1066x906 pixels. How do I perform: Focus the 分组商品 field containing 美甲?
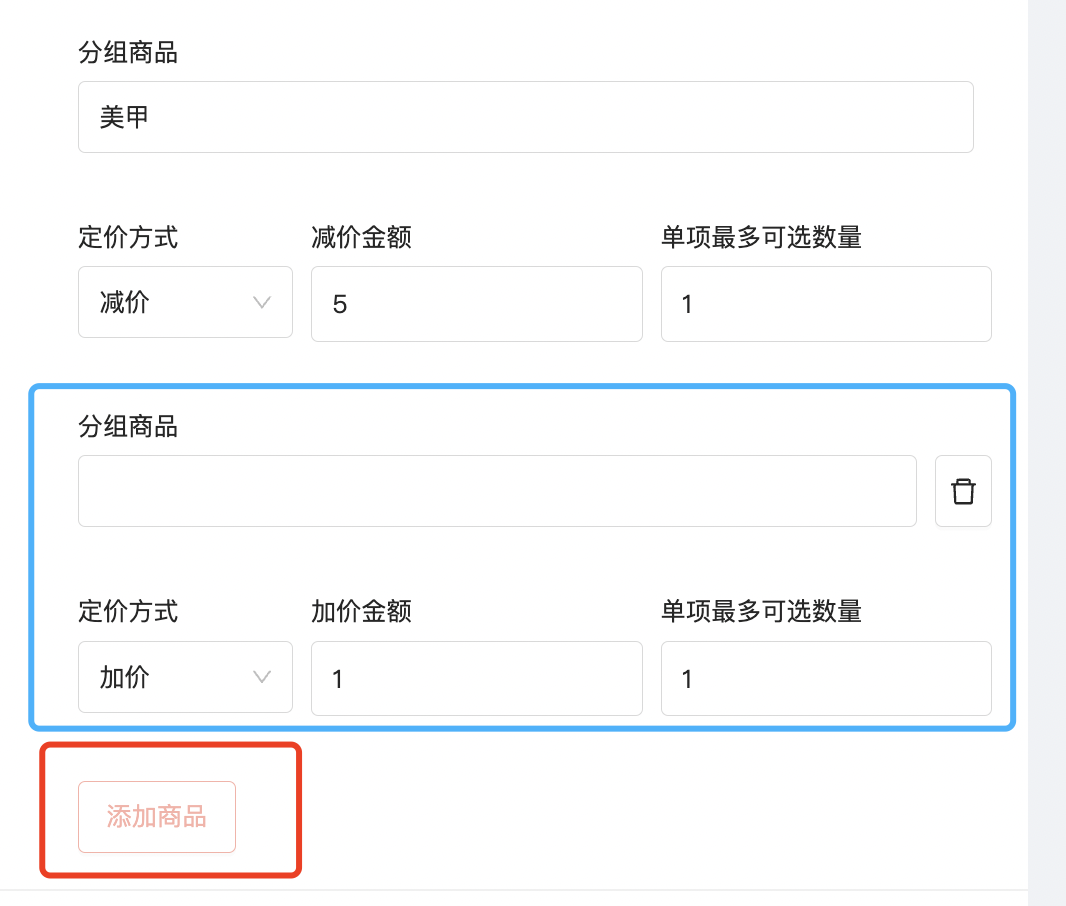[526, 117]
